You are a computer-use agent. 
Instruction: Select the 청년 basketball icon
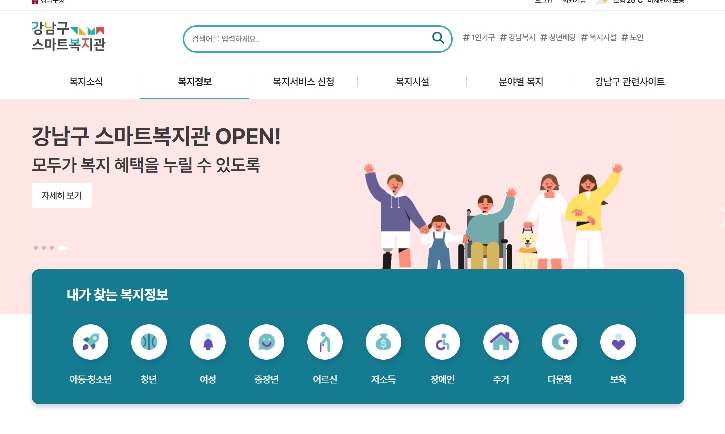(149, 342)
